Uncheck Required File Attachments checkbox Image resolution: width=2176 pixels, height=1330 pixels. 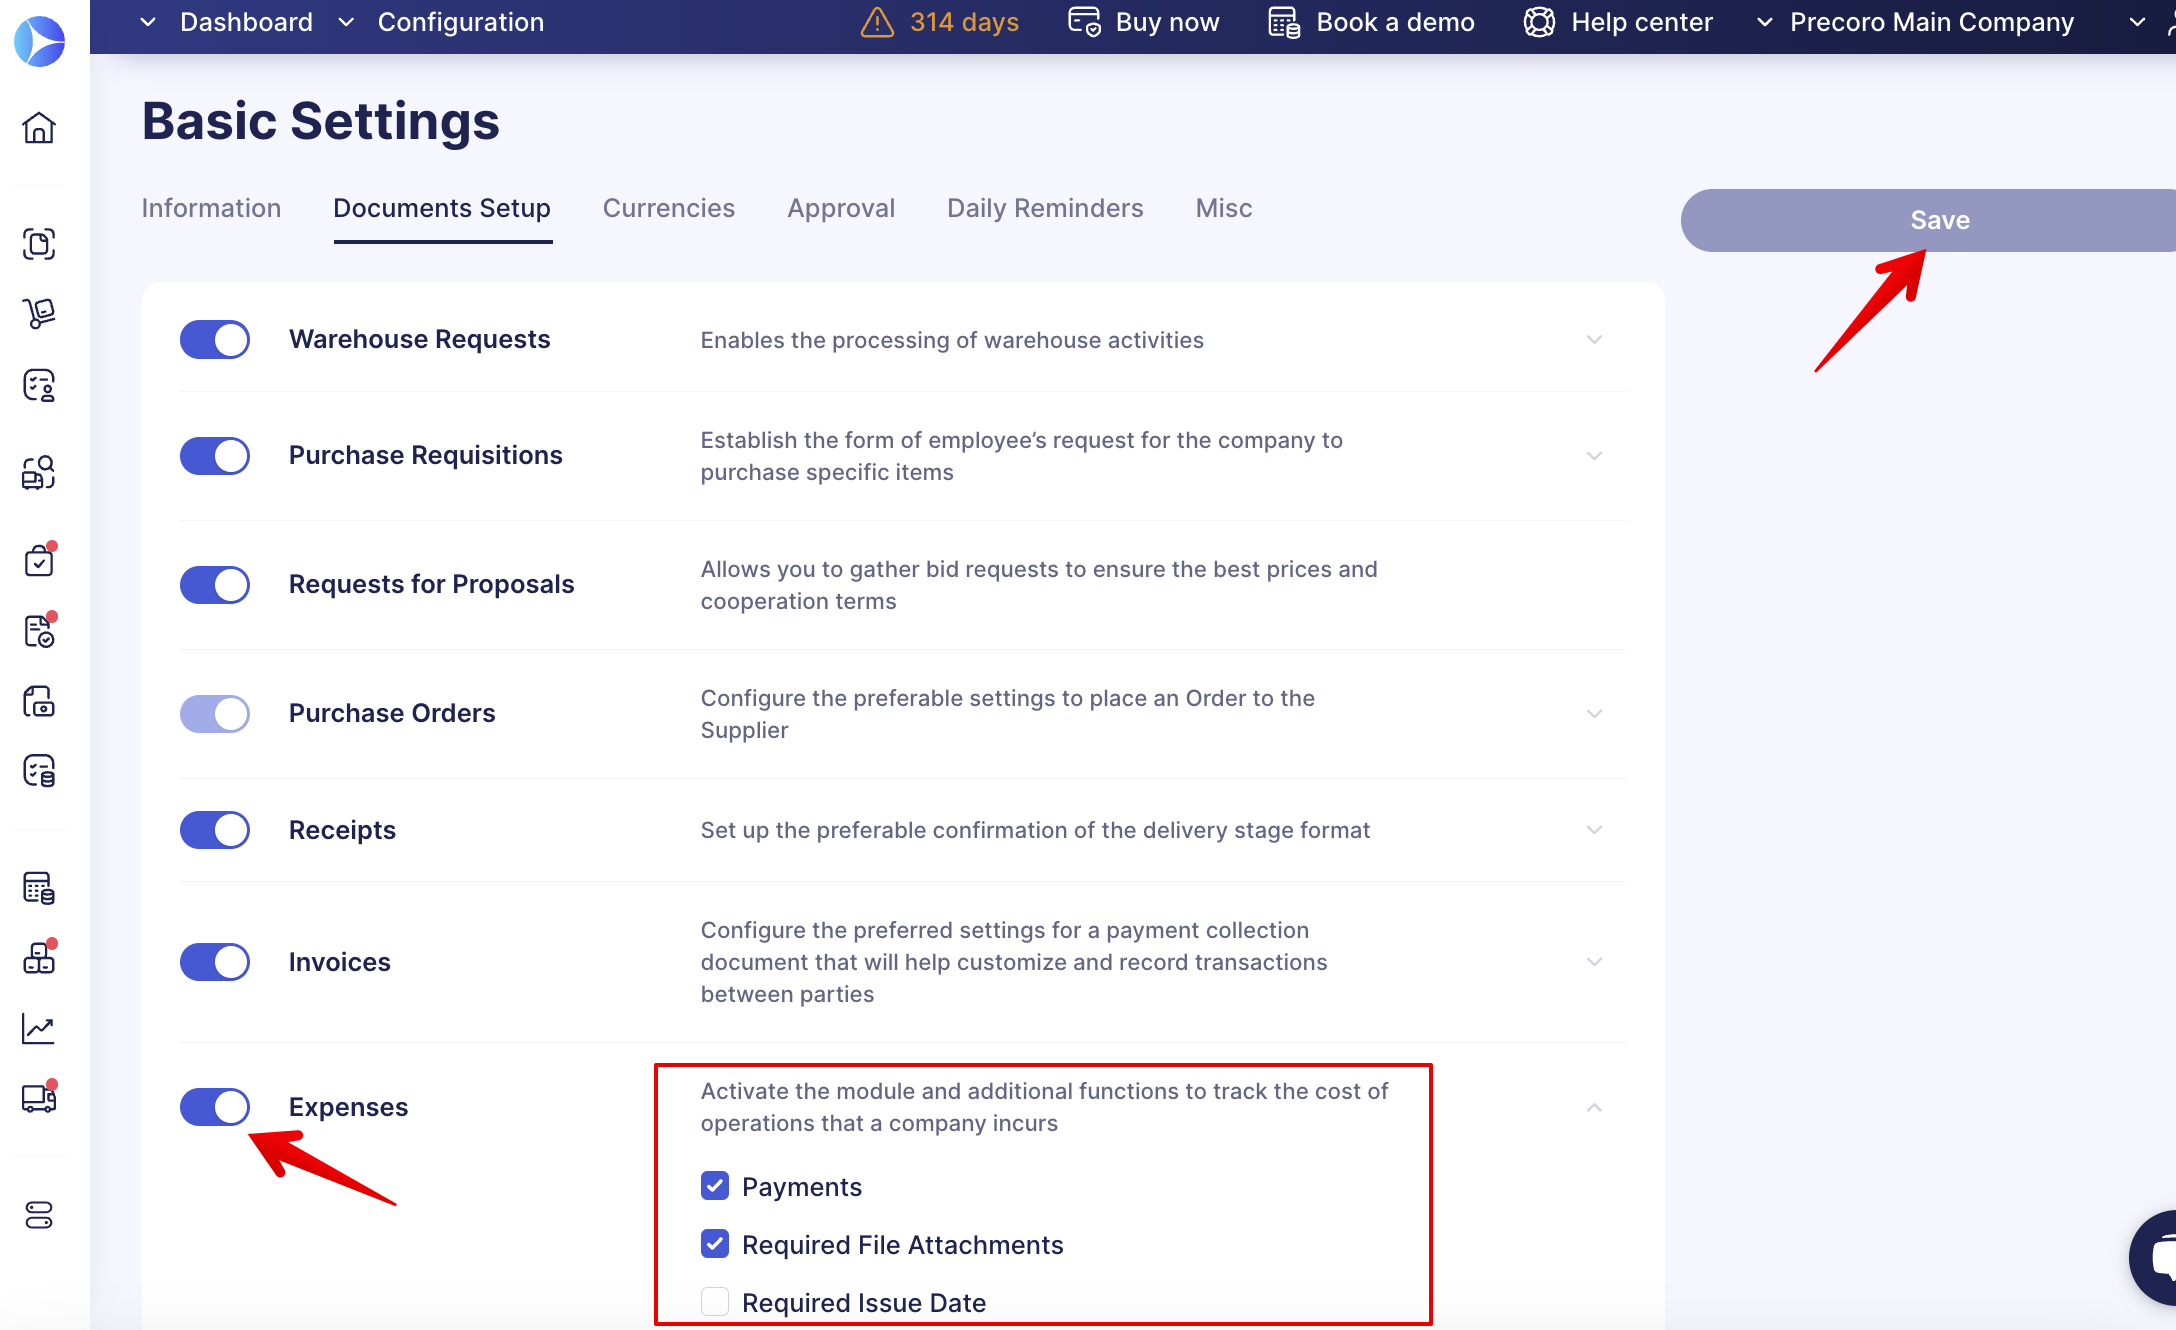tap(715, 1244)
